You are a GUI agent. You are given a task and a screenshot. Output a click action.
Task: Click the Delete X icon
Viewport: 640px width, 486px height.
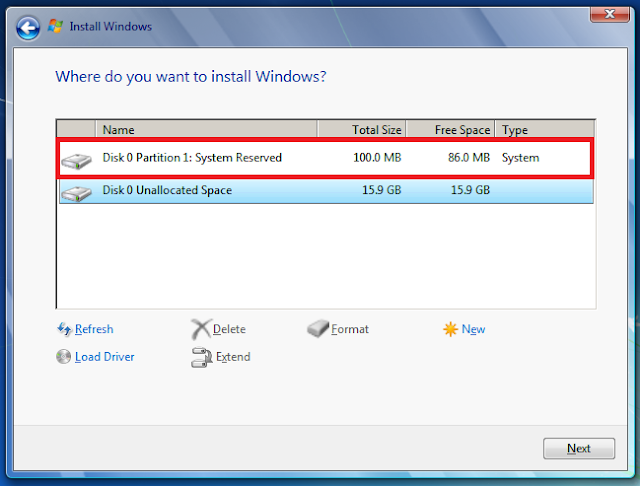click(201, 329)
